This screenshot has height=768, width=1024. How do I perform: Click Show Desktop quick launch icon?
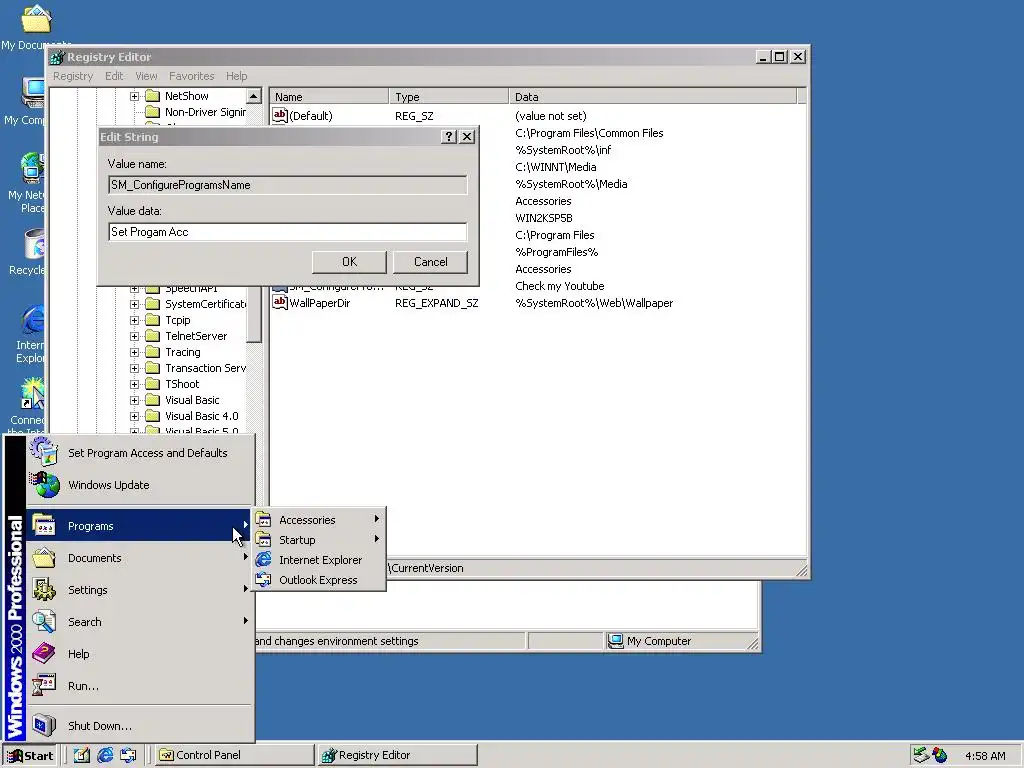(x=82, y=755)
